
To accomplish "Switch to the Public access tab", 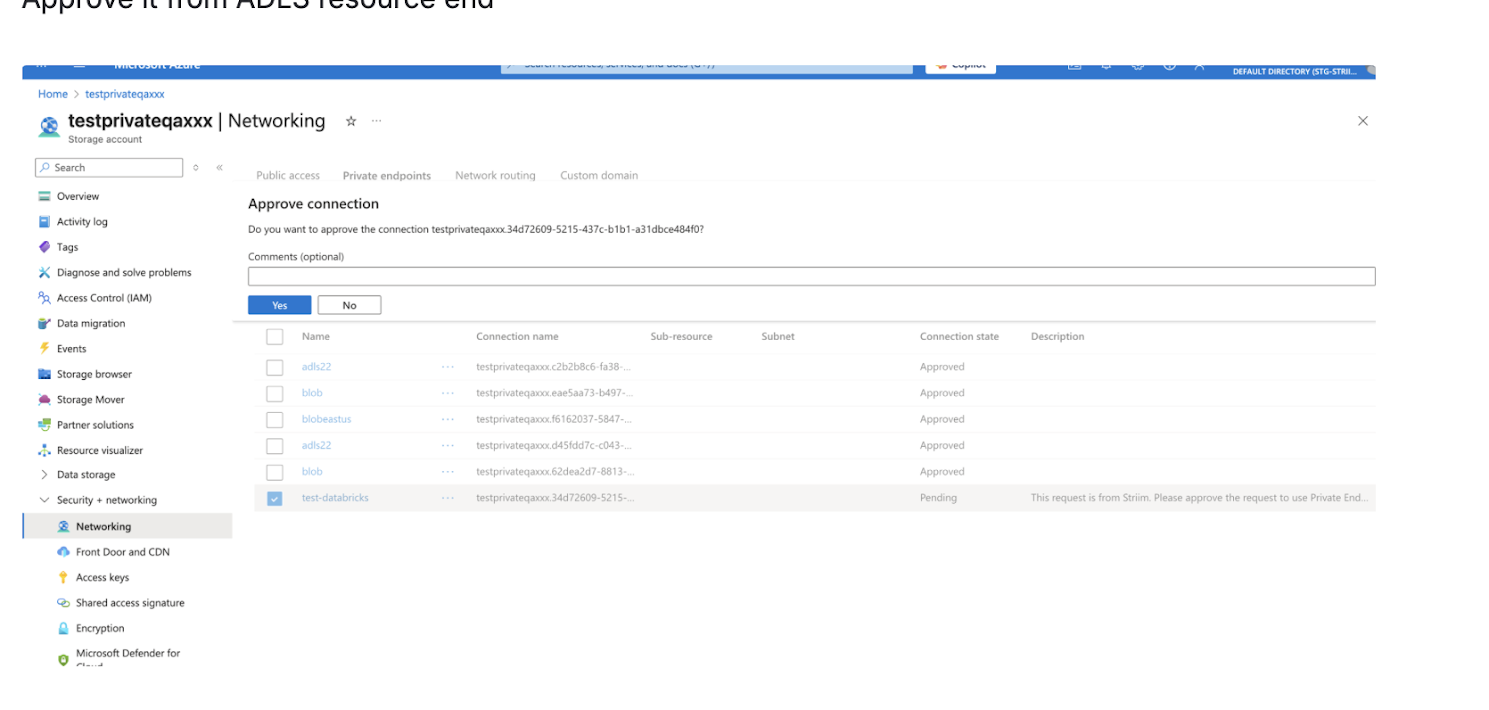I will (x=287, y=175).
